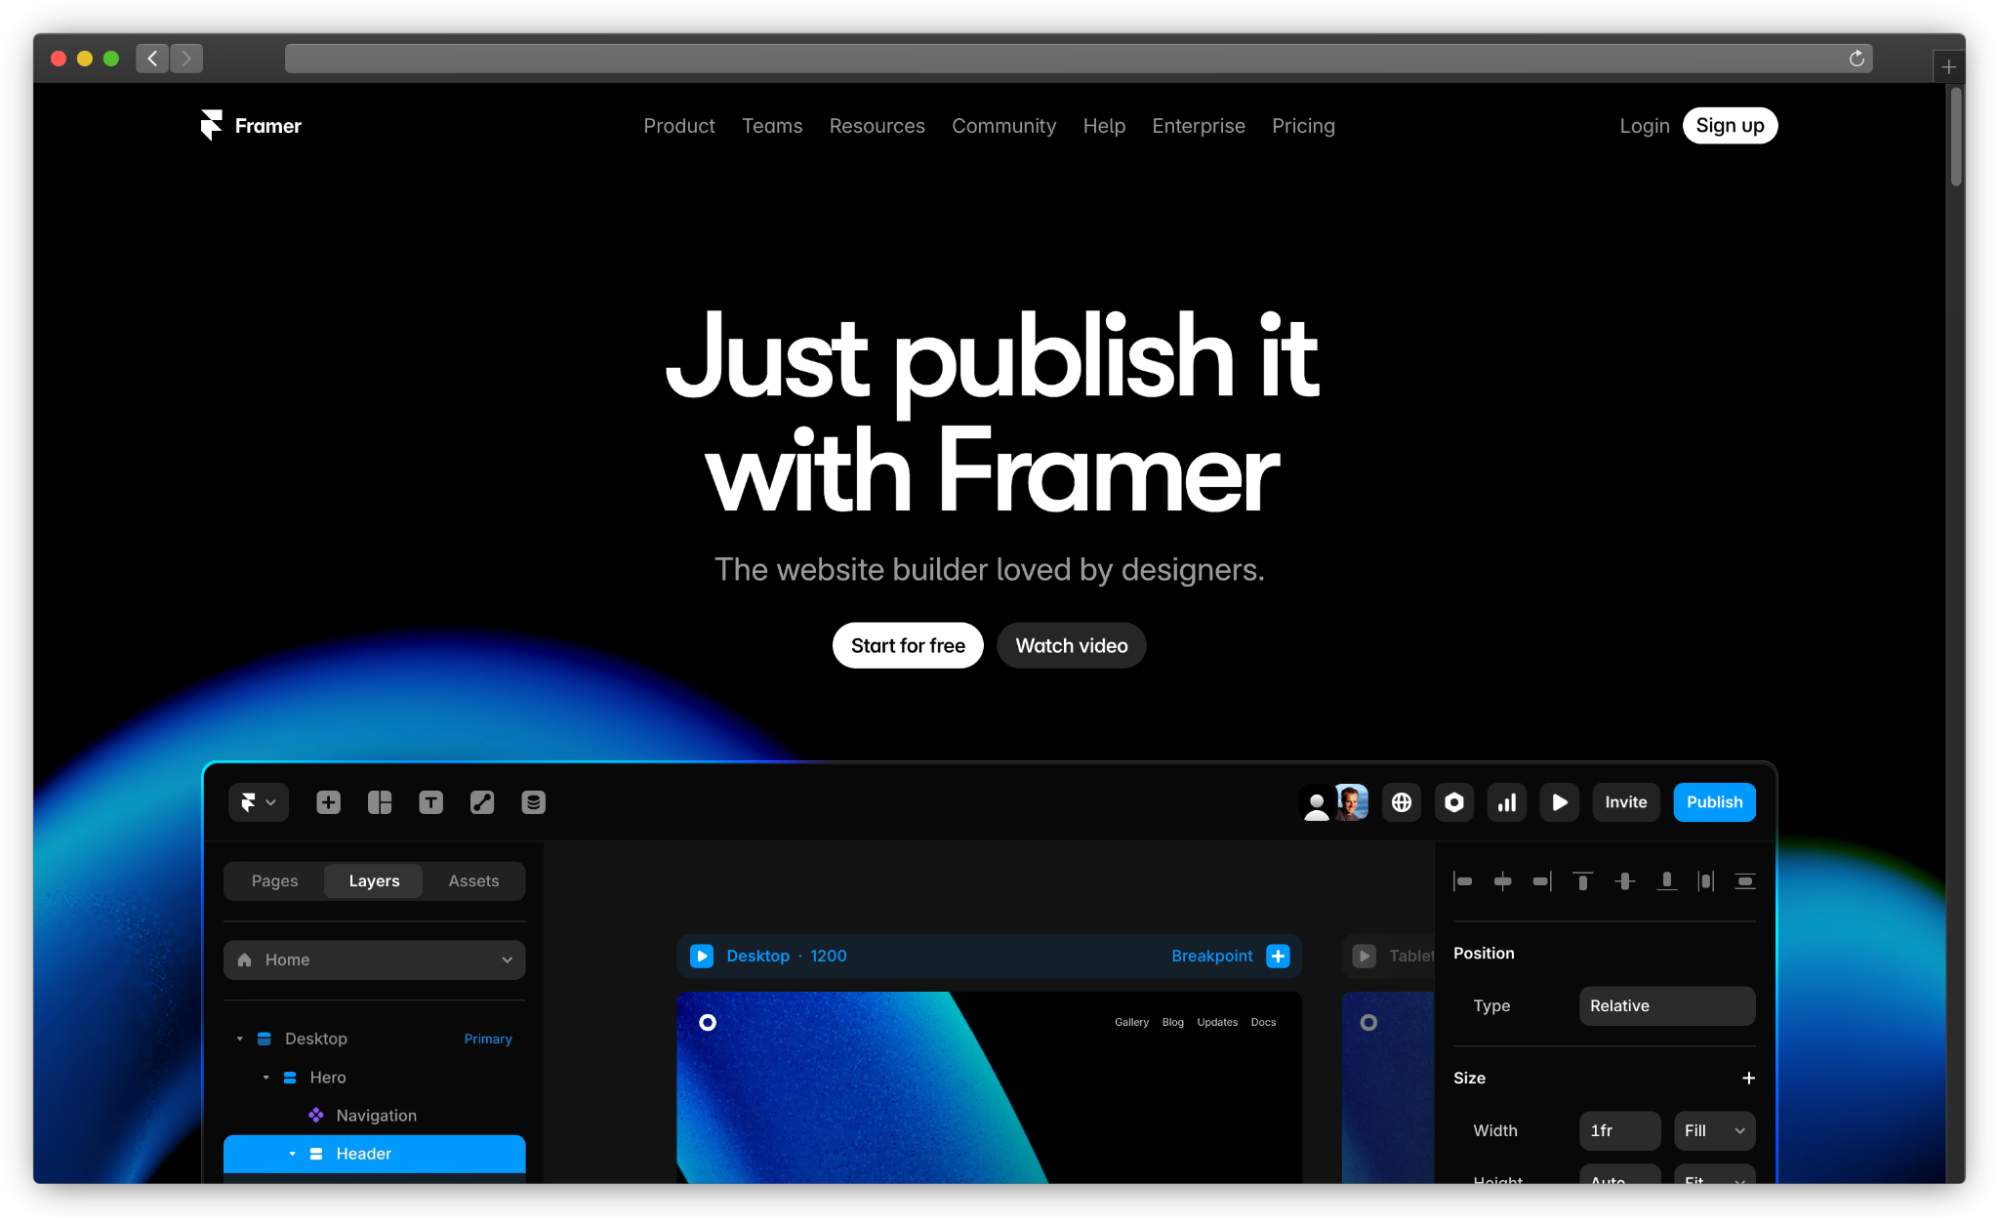The height and width of the screenshot is (1218, 1999).
Task: Open the plugins hexagon icon
Action: click(1454, 802)
